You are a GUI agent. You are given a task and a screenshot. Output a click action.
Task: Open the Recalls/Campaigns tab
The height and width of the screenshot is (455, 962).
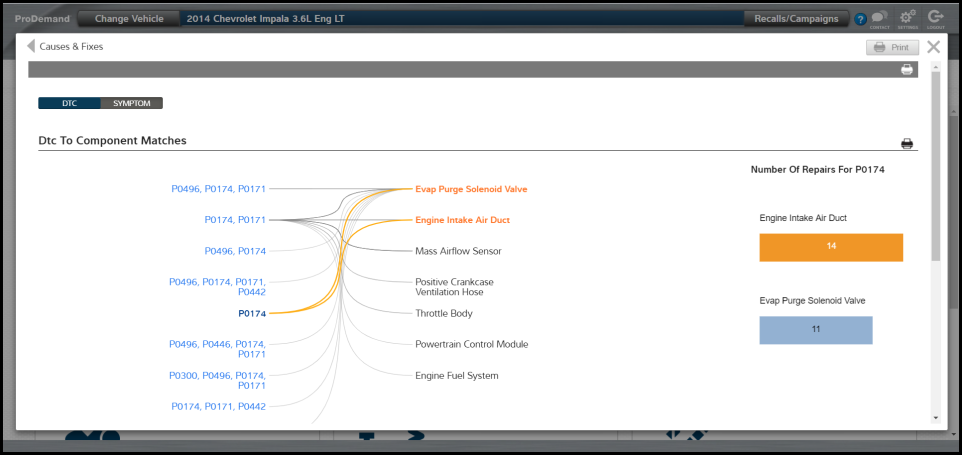point(797,18)
